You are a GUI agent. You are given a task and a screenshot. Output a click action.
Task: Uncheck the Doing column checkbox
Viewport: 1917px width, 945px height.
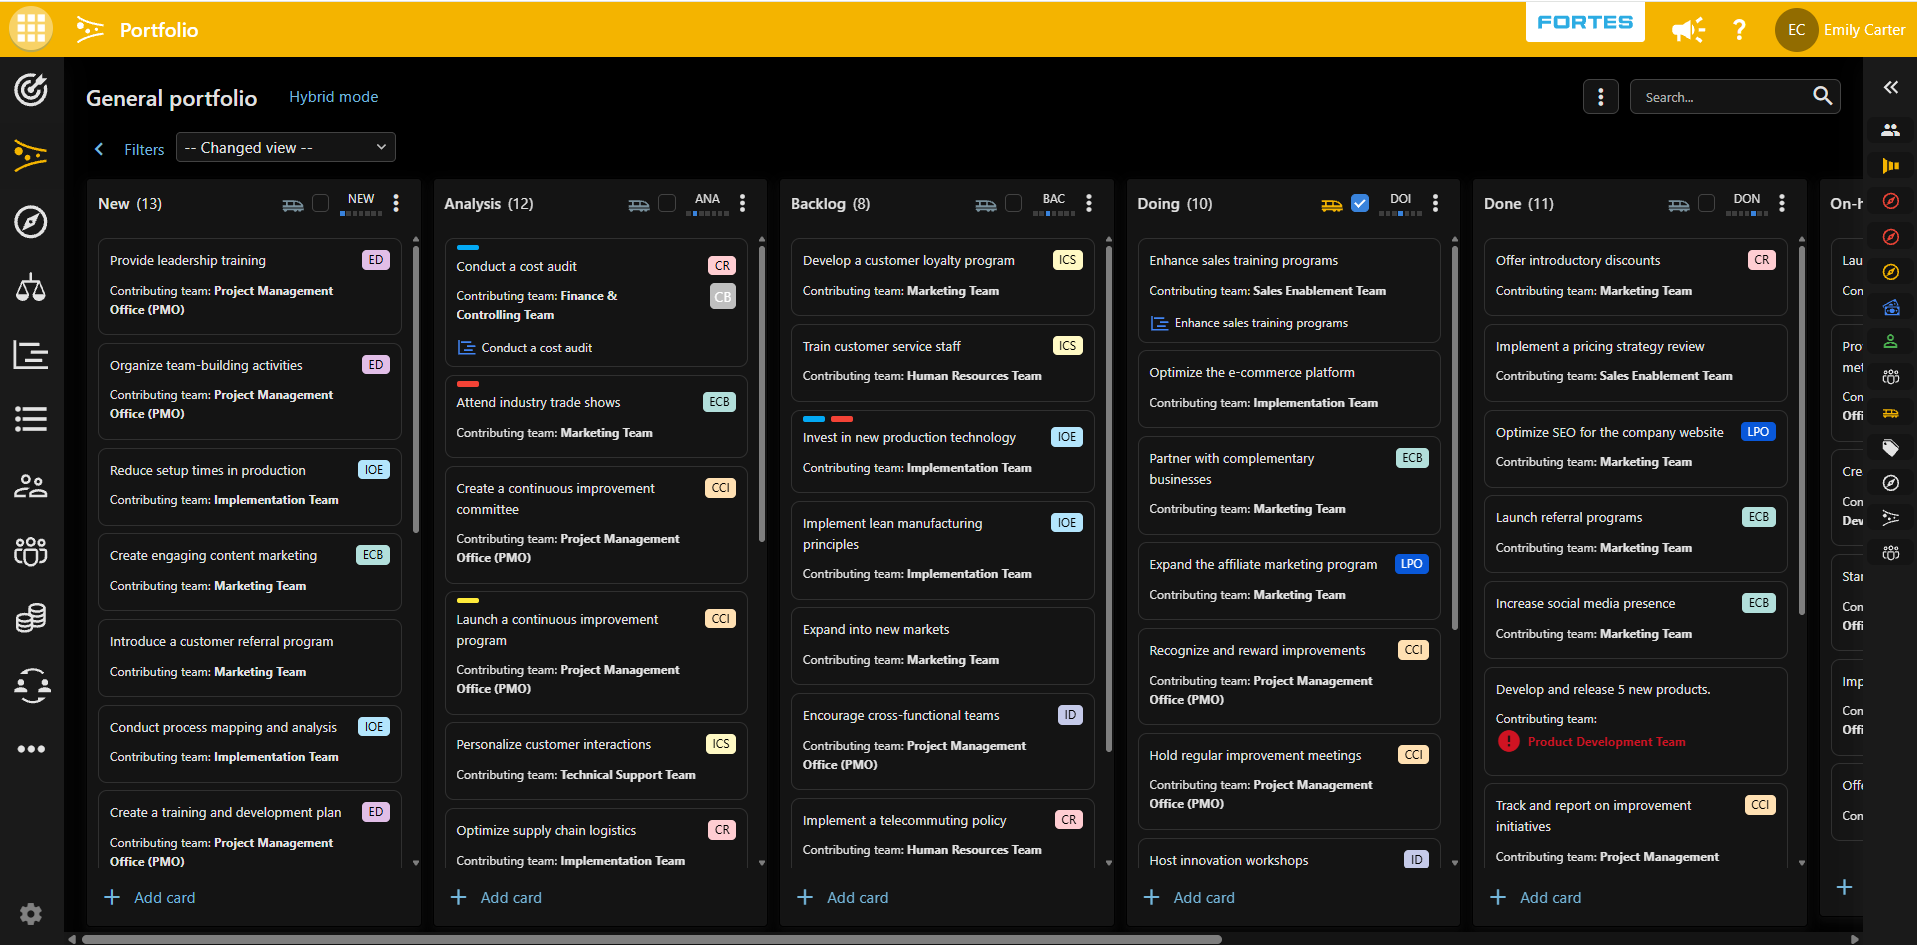(1360, 203)
